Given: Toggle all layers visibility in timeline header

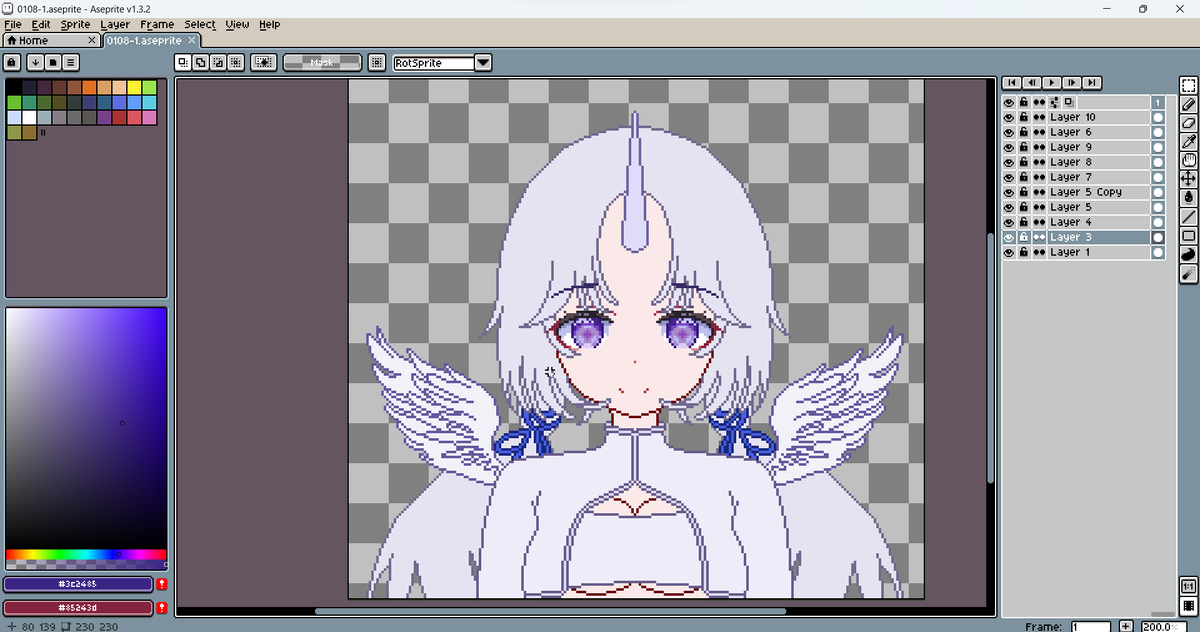Looking at the screenshot, I should (1009, 102).
